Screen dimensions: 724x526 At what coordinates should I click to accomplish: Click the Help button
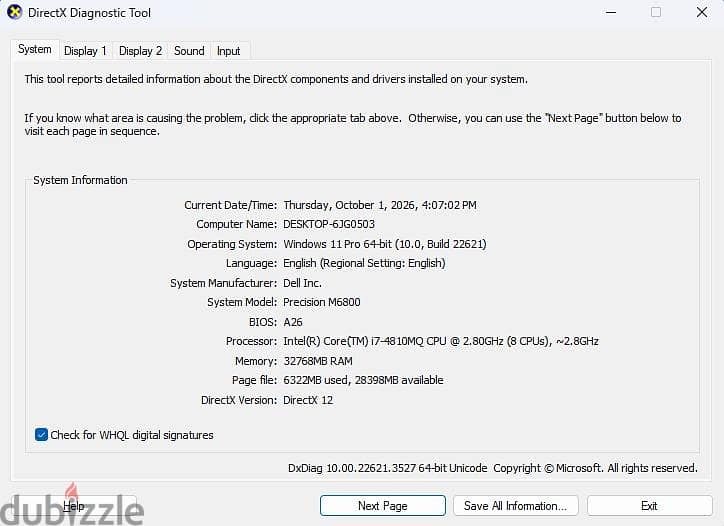click(x=74, y=506)
